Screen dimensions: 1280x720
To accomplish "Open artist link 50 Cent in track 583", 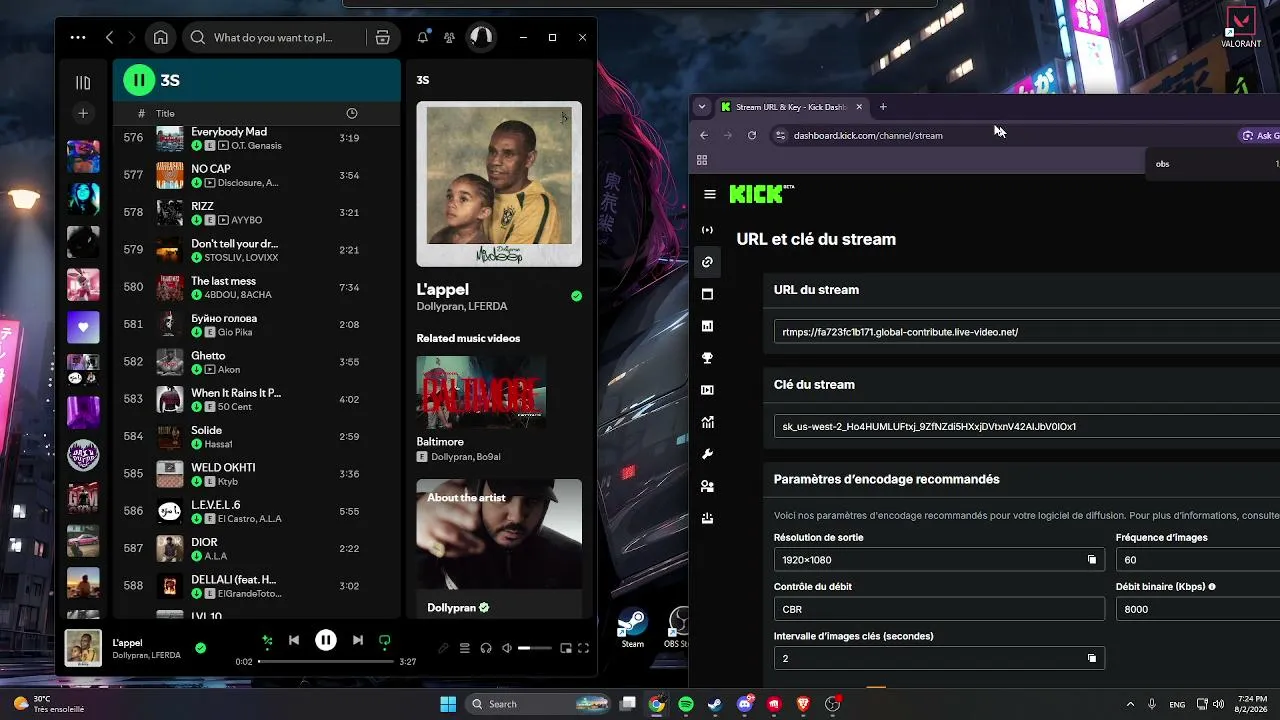I will pos(237,407).
